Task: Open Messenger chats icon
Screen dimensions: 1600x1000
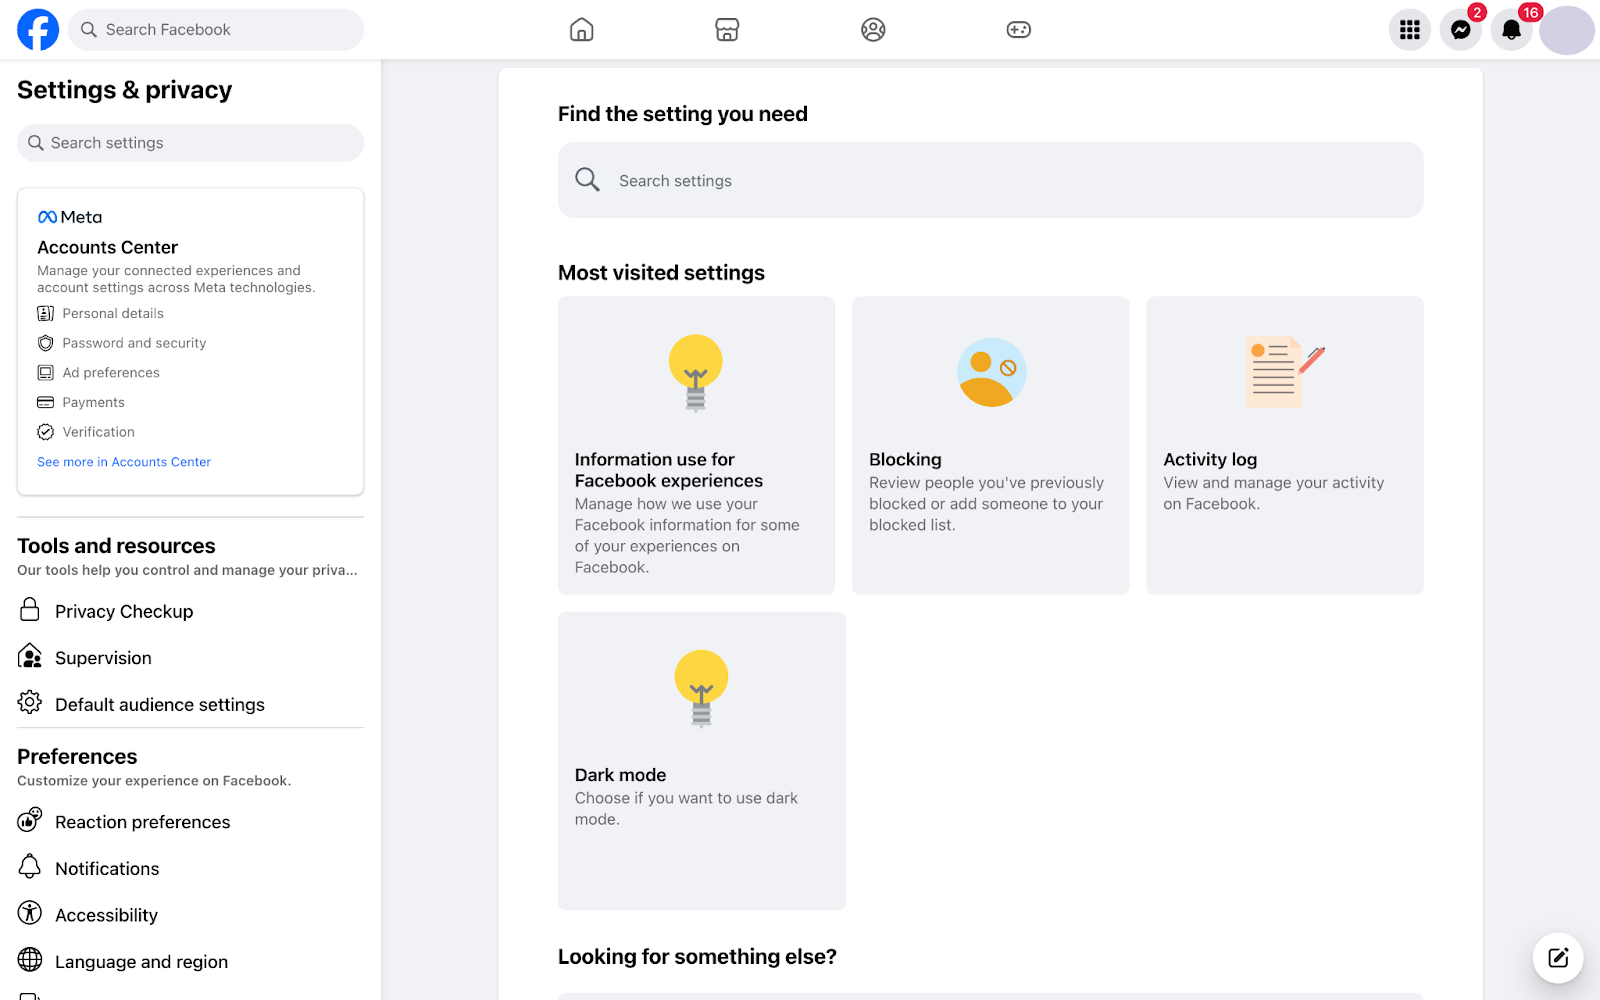Action: [x=1461, y=30]
